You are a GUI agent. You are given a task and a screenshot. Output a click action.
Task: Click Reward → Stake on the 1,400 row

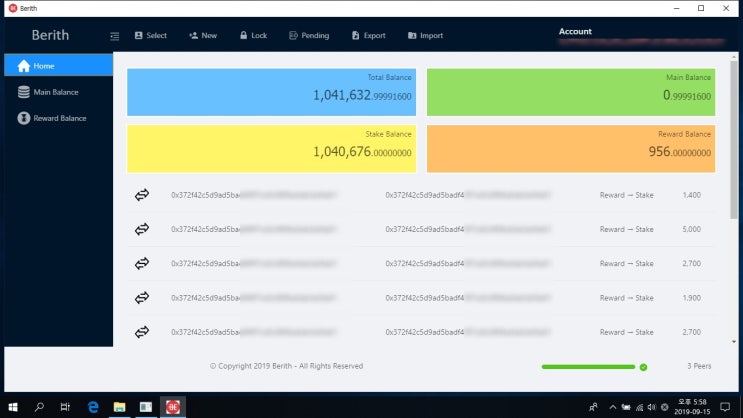(626, 195)
